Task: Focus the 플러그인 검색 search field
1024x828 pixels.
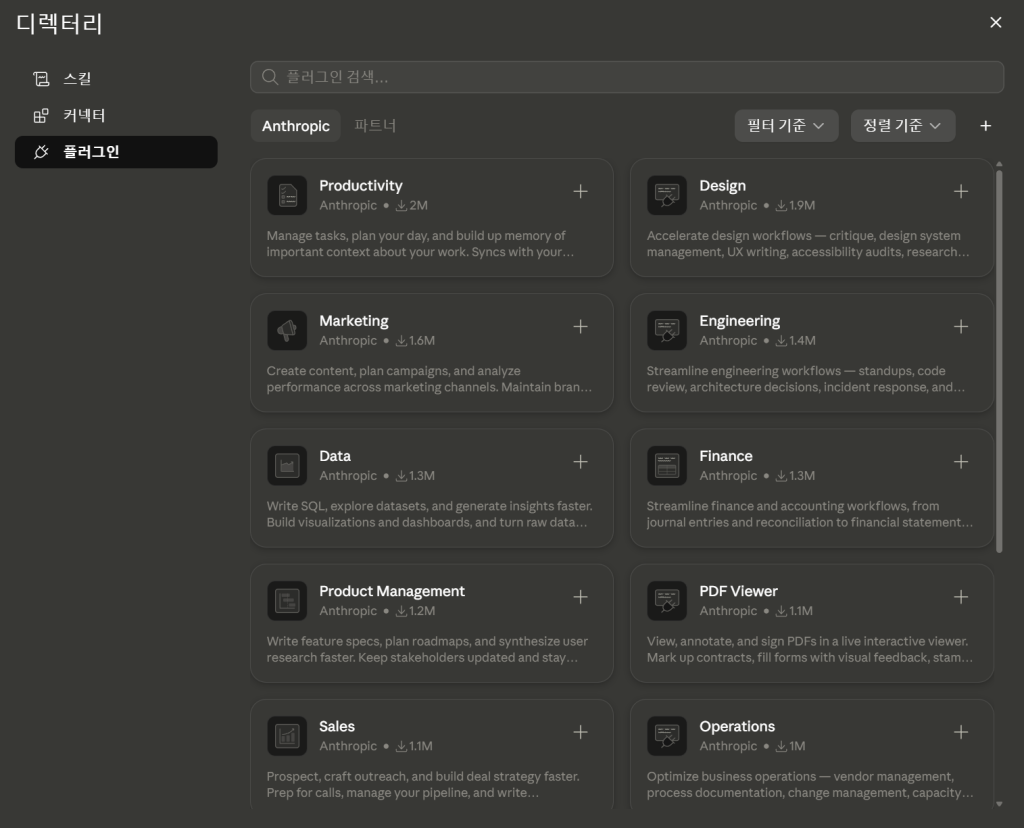Action: pos(627,77)
